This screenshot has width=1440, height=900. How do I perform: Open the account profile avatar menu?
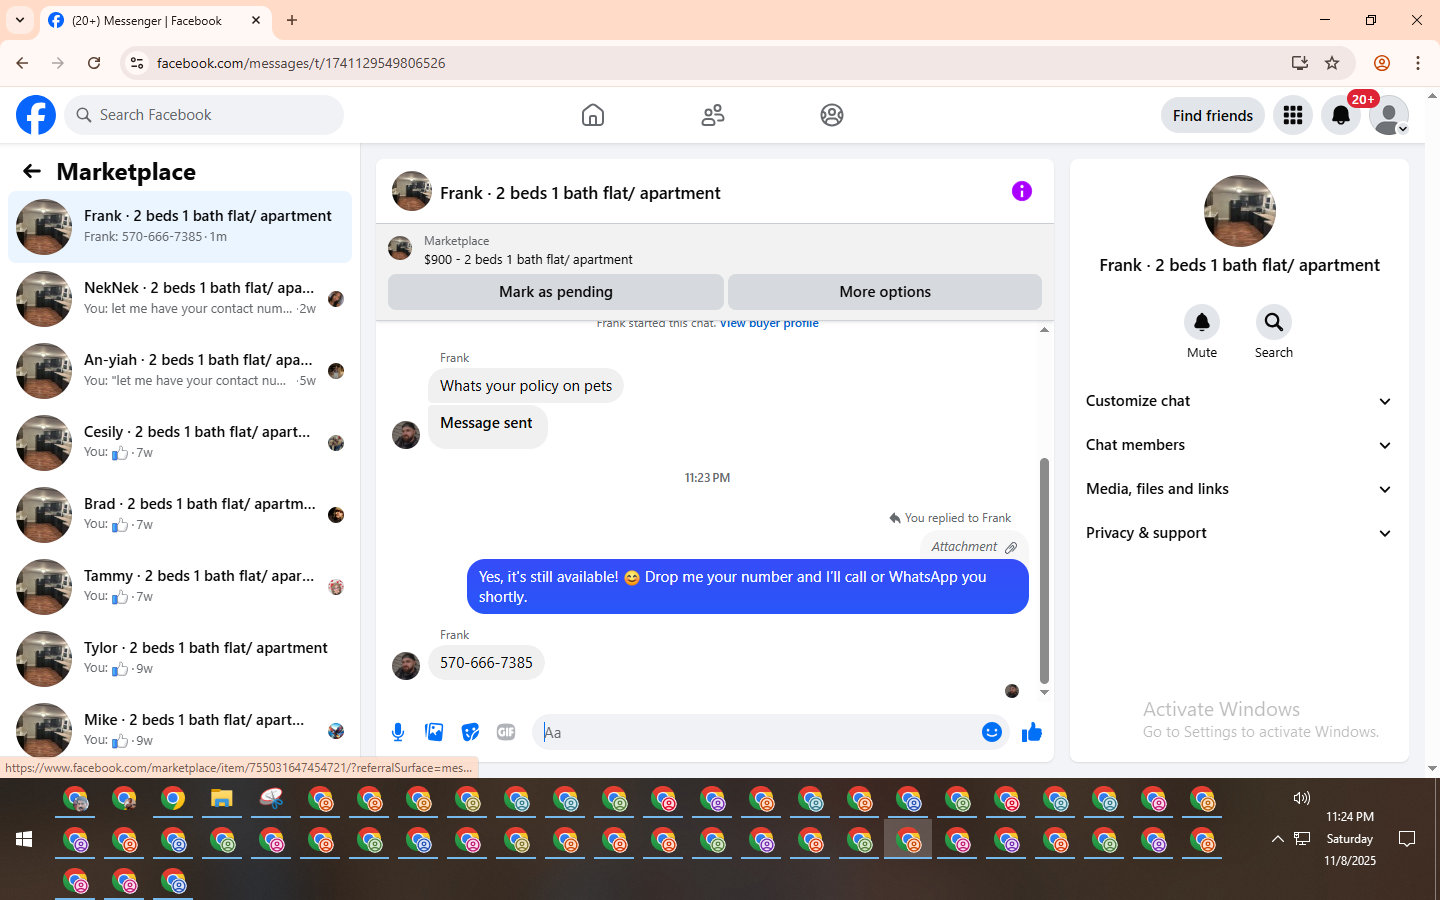[1389, 115]
